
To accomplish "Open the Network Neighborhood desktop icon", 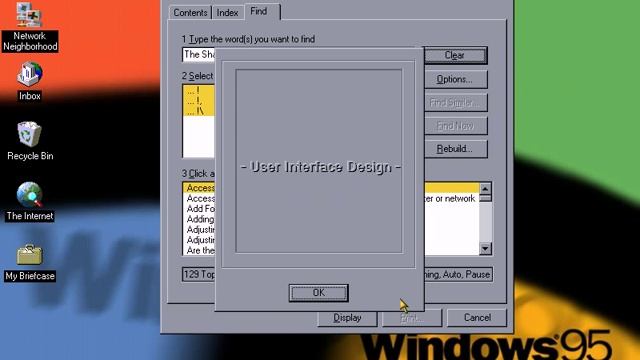I will point(29,27).
